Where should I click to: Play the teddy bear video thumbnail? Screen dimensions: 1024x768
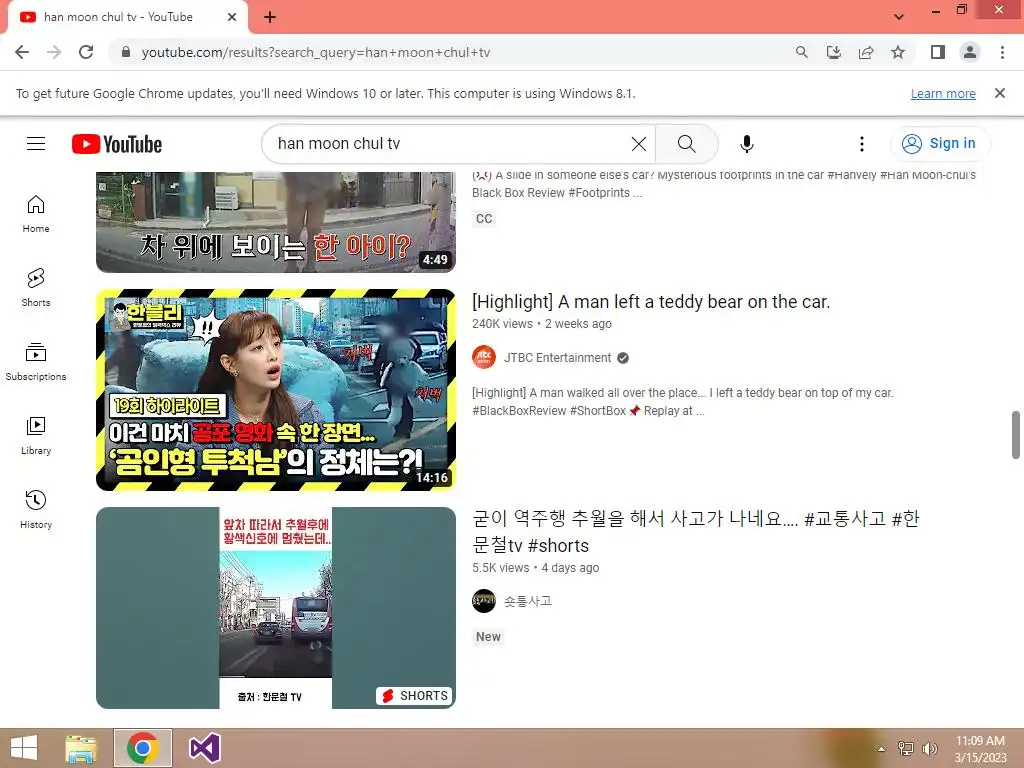click(x=276, y=390)
